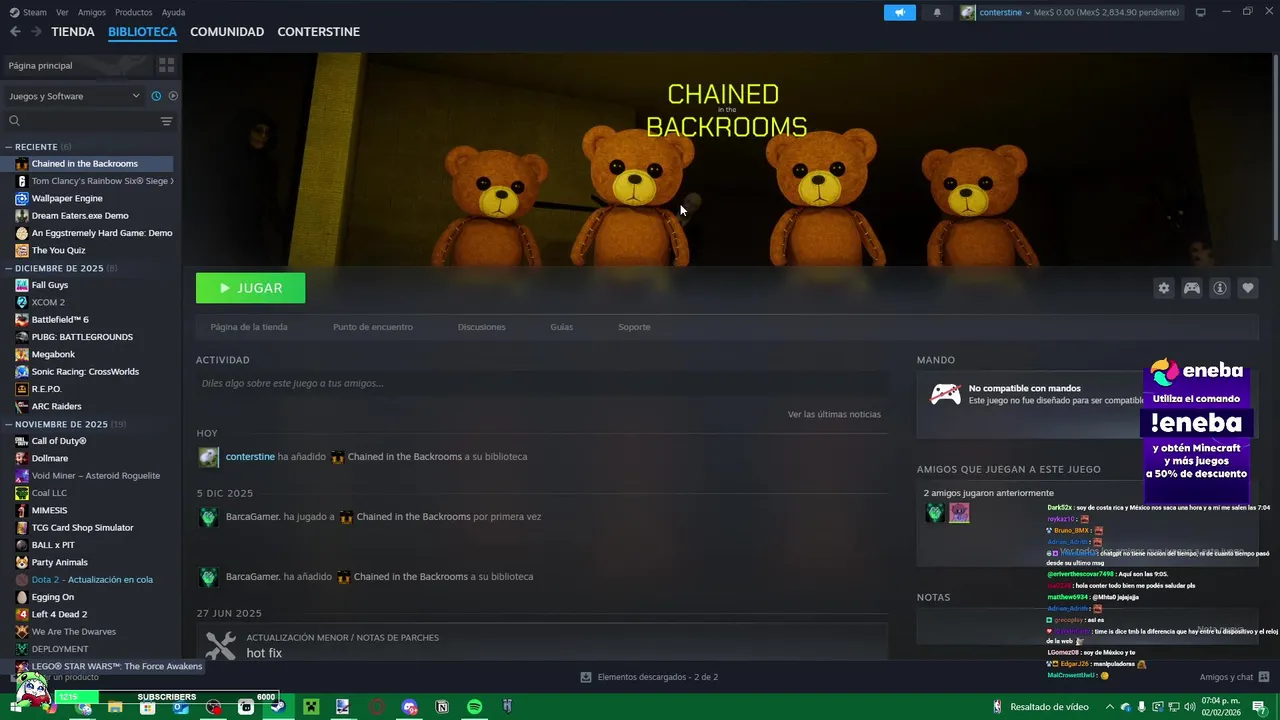Open Página de la tienda link

tap(249, 327)
